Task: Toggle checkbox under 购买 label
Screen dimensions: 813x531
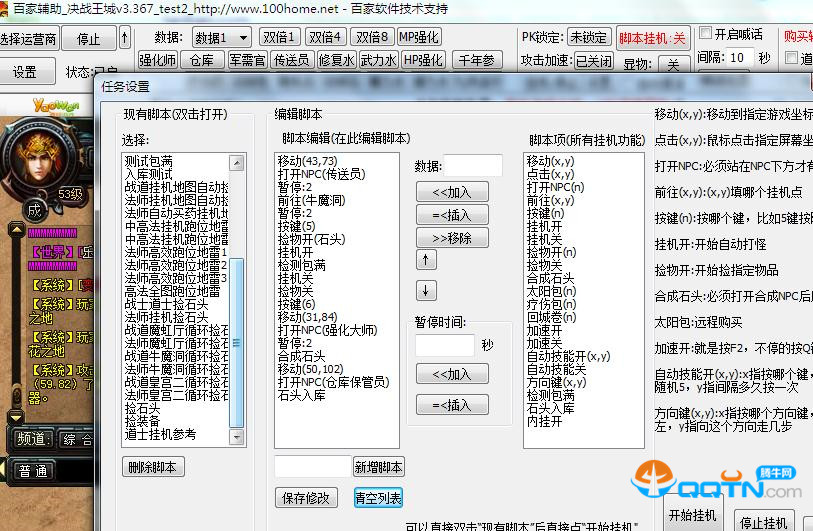Action: (x=791, y=58)
